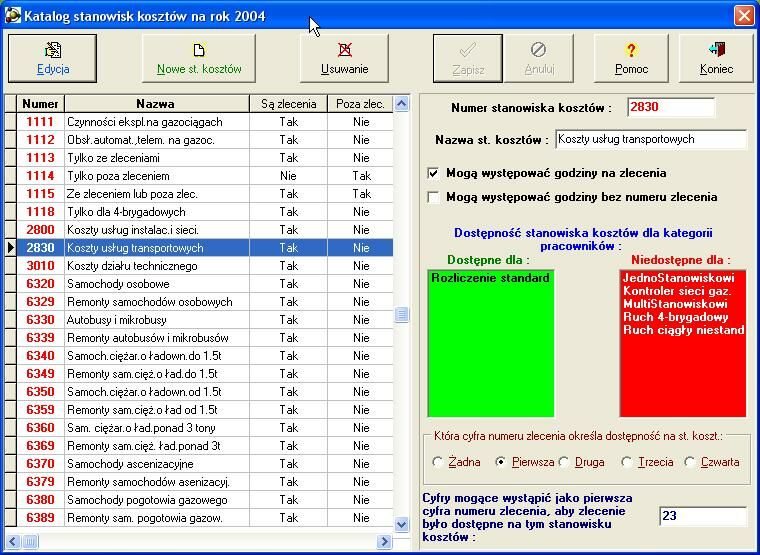Screen dimensions: 760x555
Task: Select row Sam. ciężar.o ład.ponad 3 tony
Action: click(205, 428)
